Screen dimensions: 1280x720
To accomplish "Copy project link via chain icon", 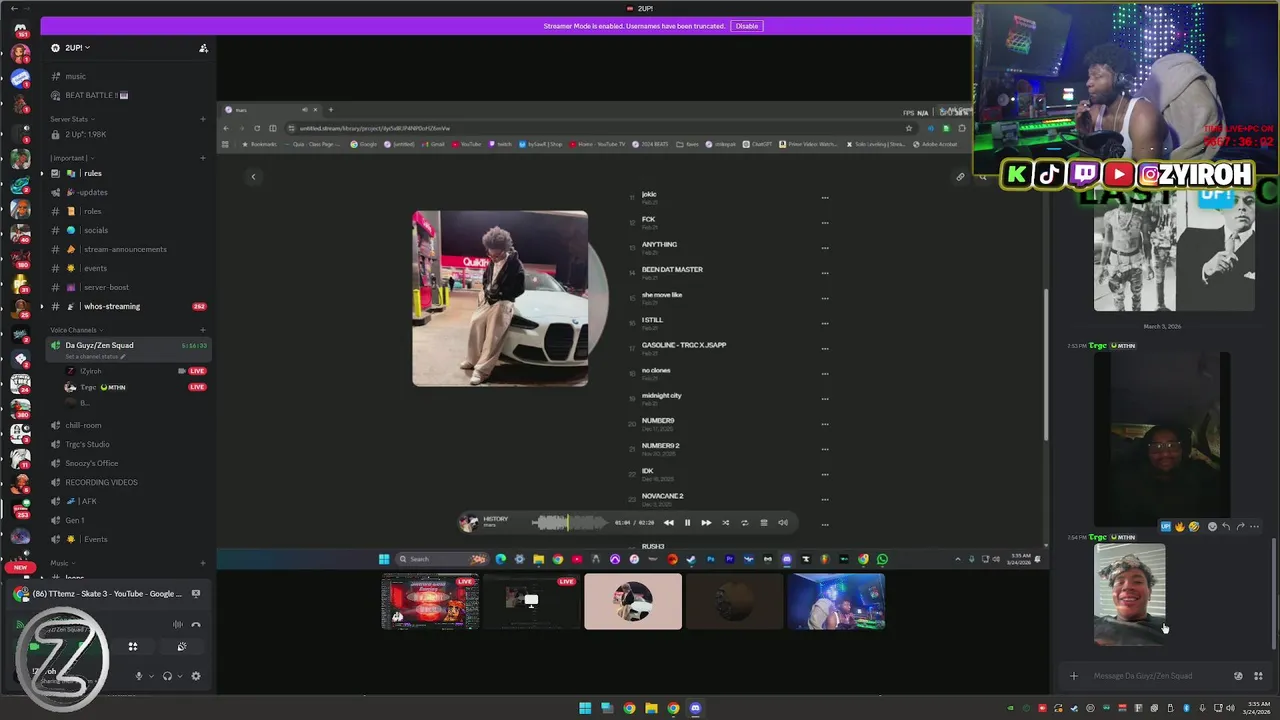I will (x=960, y=177).
